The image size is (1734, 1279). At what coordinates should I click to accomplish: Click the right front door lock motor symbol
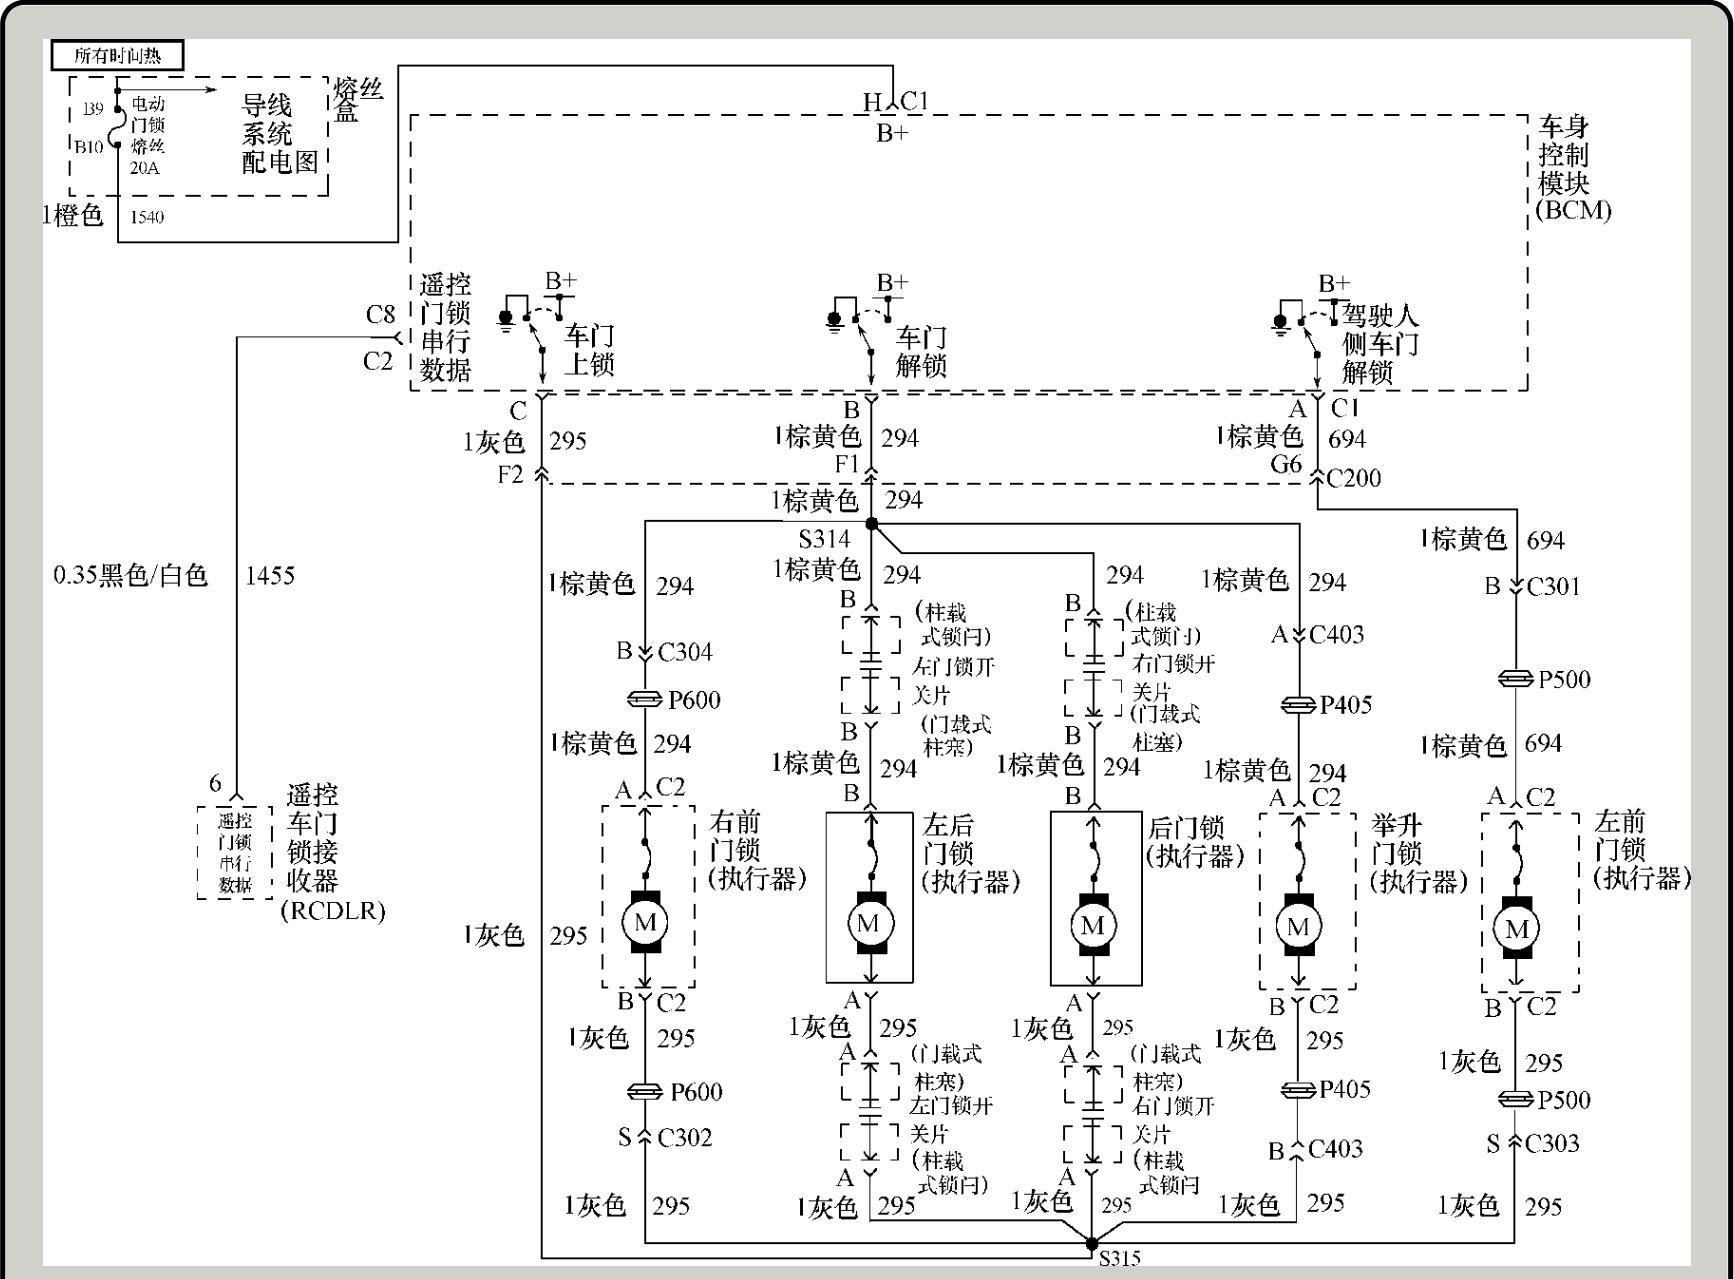(x=645, y=921)
